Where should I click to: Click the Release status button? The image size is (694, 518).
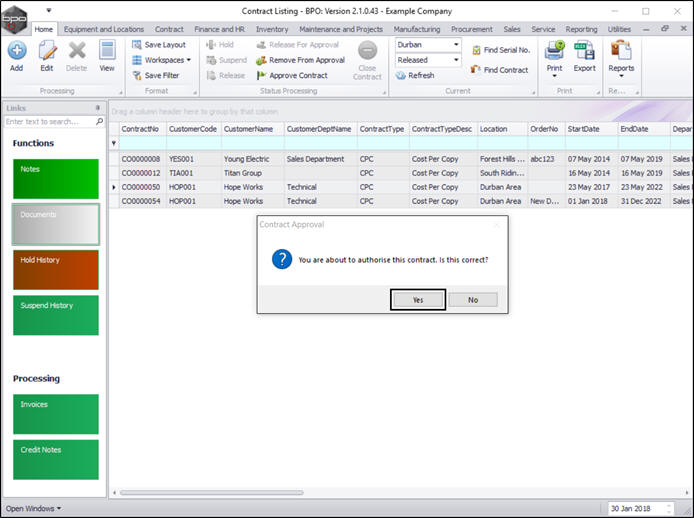click(x=226, y=76)
